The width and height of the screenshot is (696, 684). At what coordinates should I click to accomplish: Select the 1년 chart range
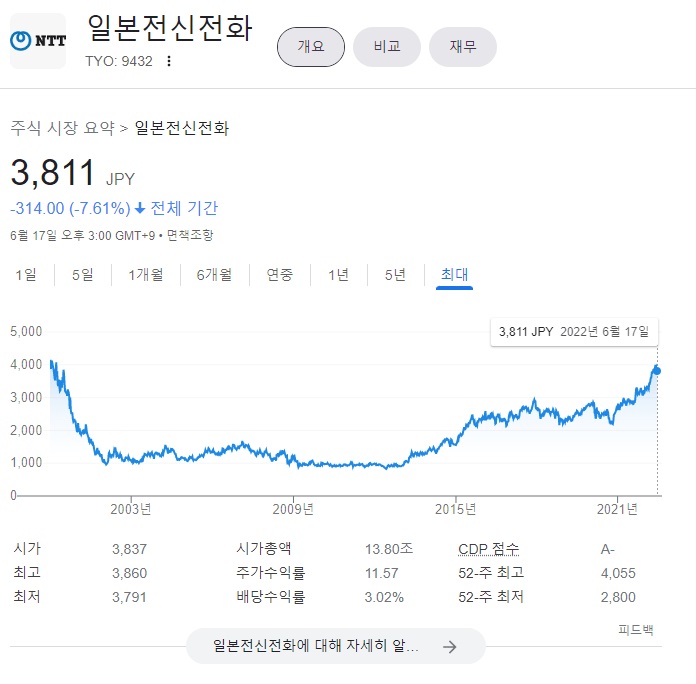click(x=339, y=275)
